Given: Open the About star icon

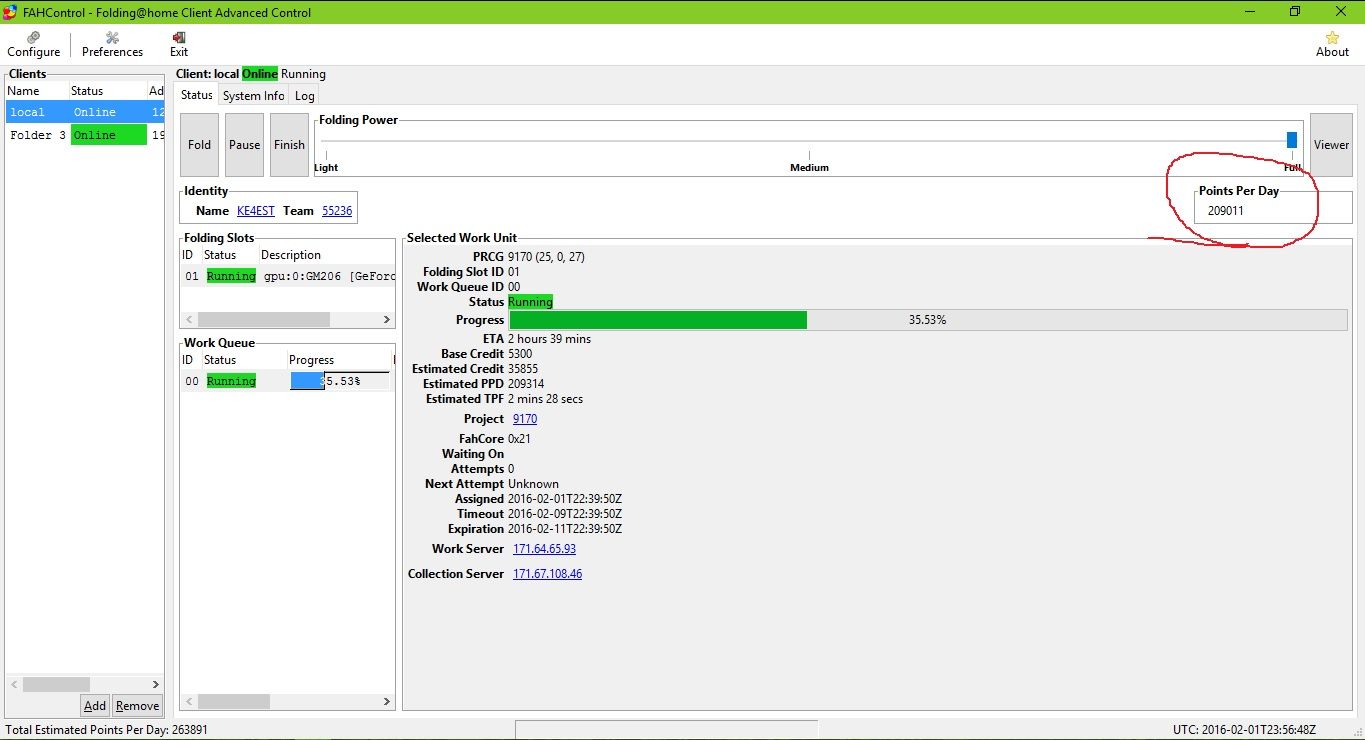Looking at the screenshot, I should coord(1331,38).
